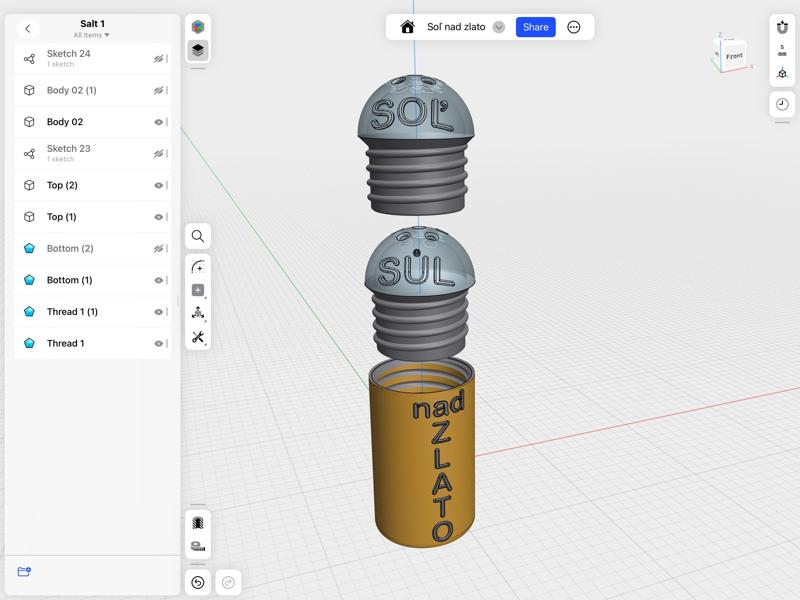This screenshot has width=800, height=600.
Task: Select Top (2) in the items list
Action: tap(62, 186)
